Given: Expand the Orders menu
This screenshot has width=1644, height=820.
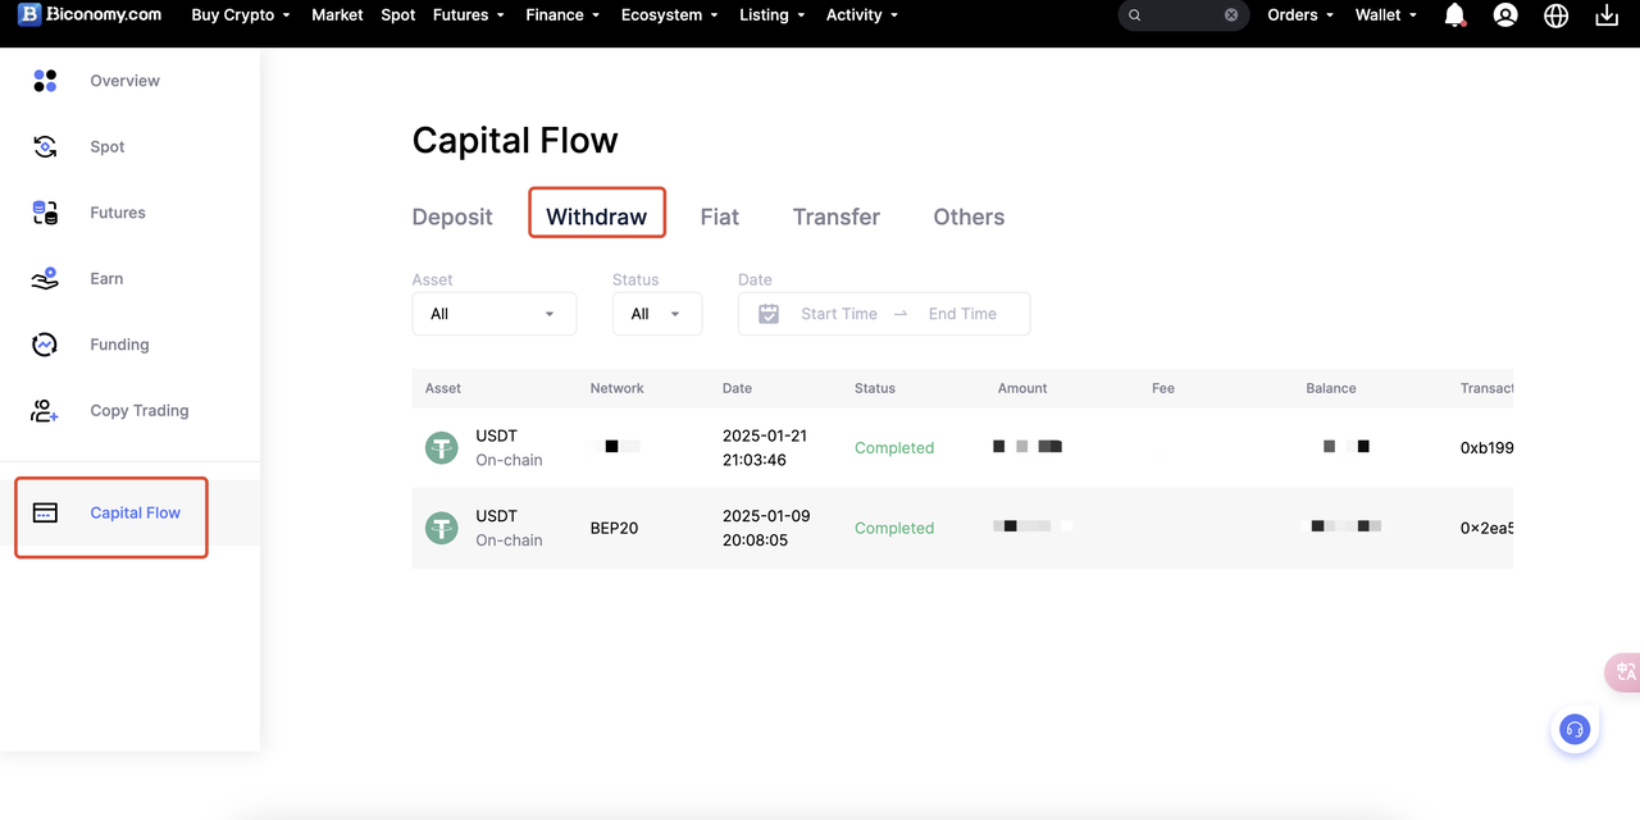Looking at the screenshot, I should point(1299,15).
